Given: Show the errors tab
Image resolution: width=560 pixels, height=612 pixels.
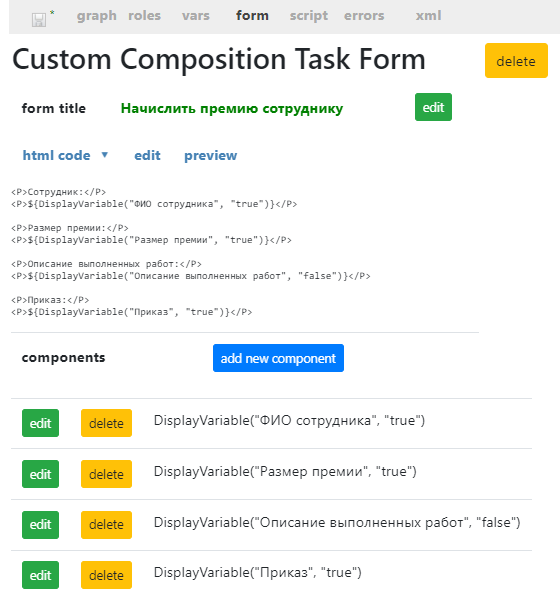Looking at the screenshot, I should coord(364,16).
